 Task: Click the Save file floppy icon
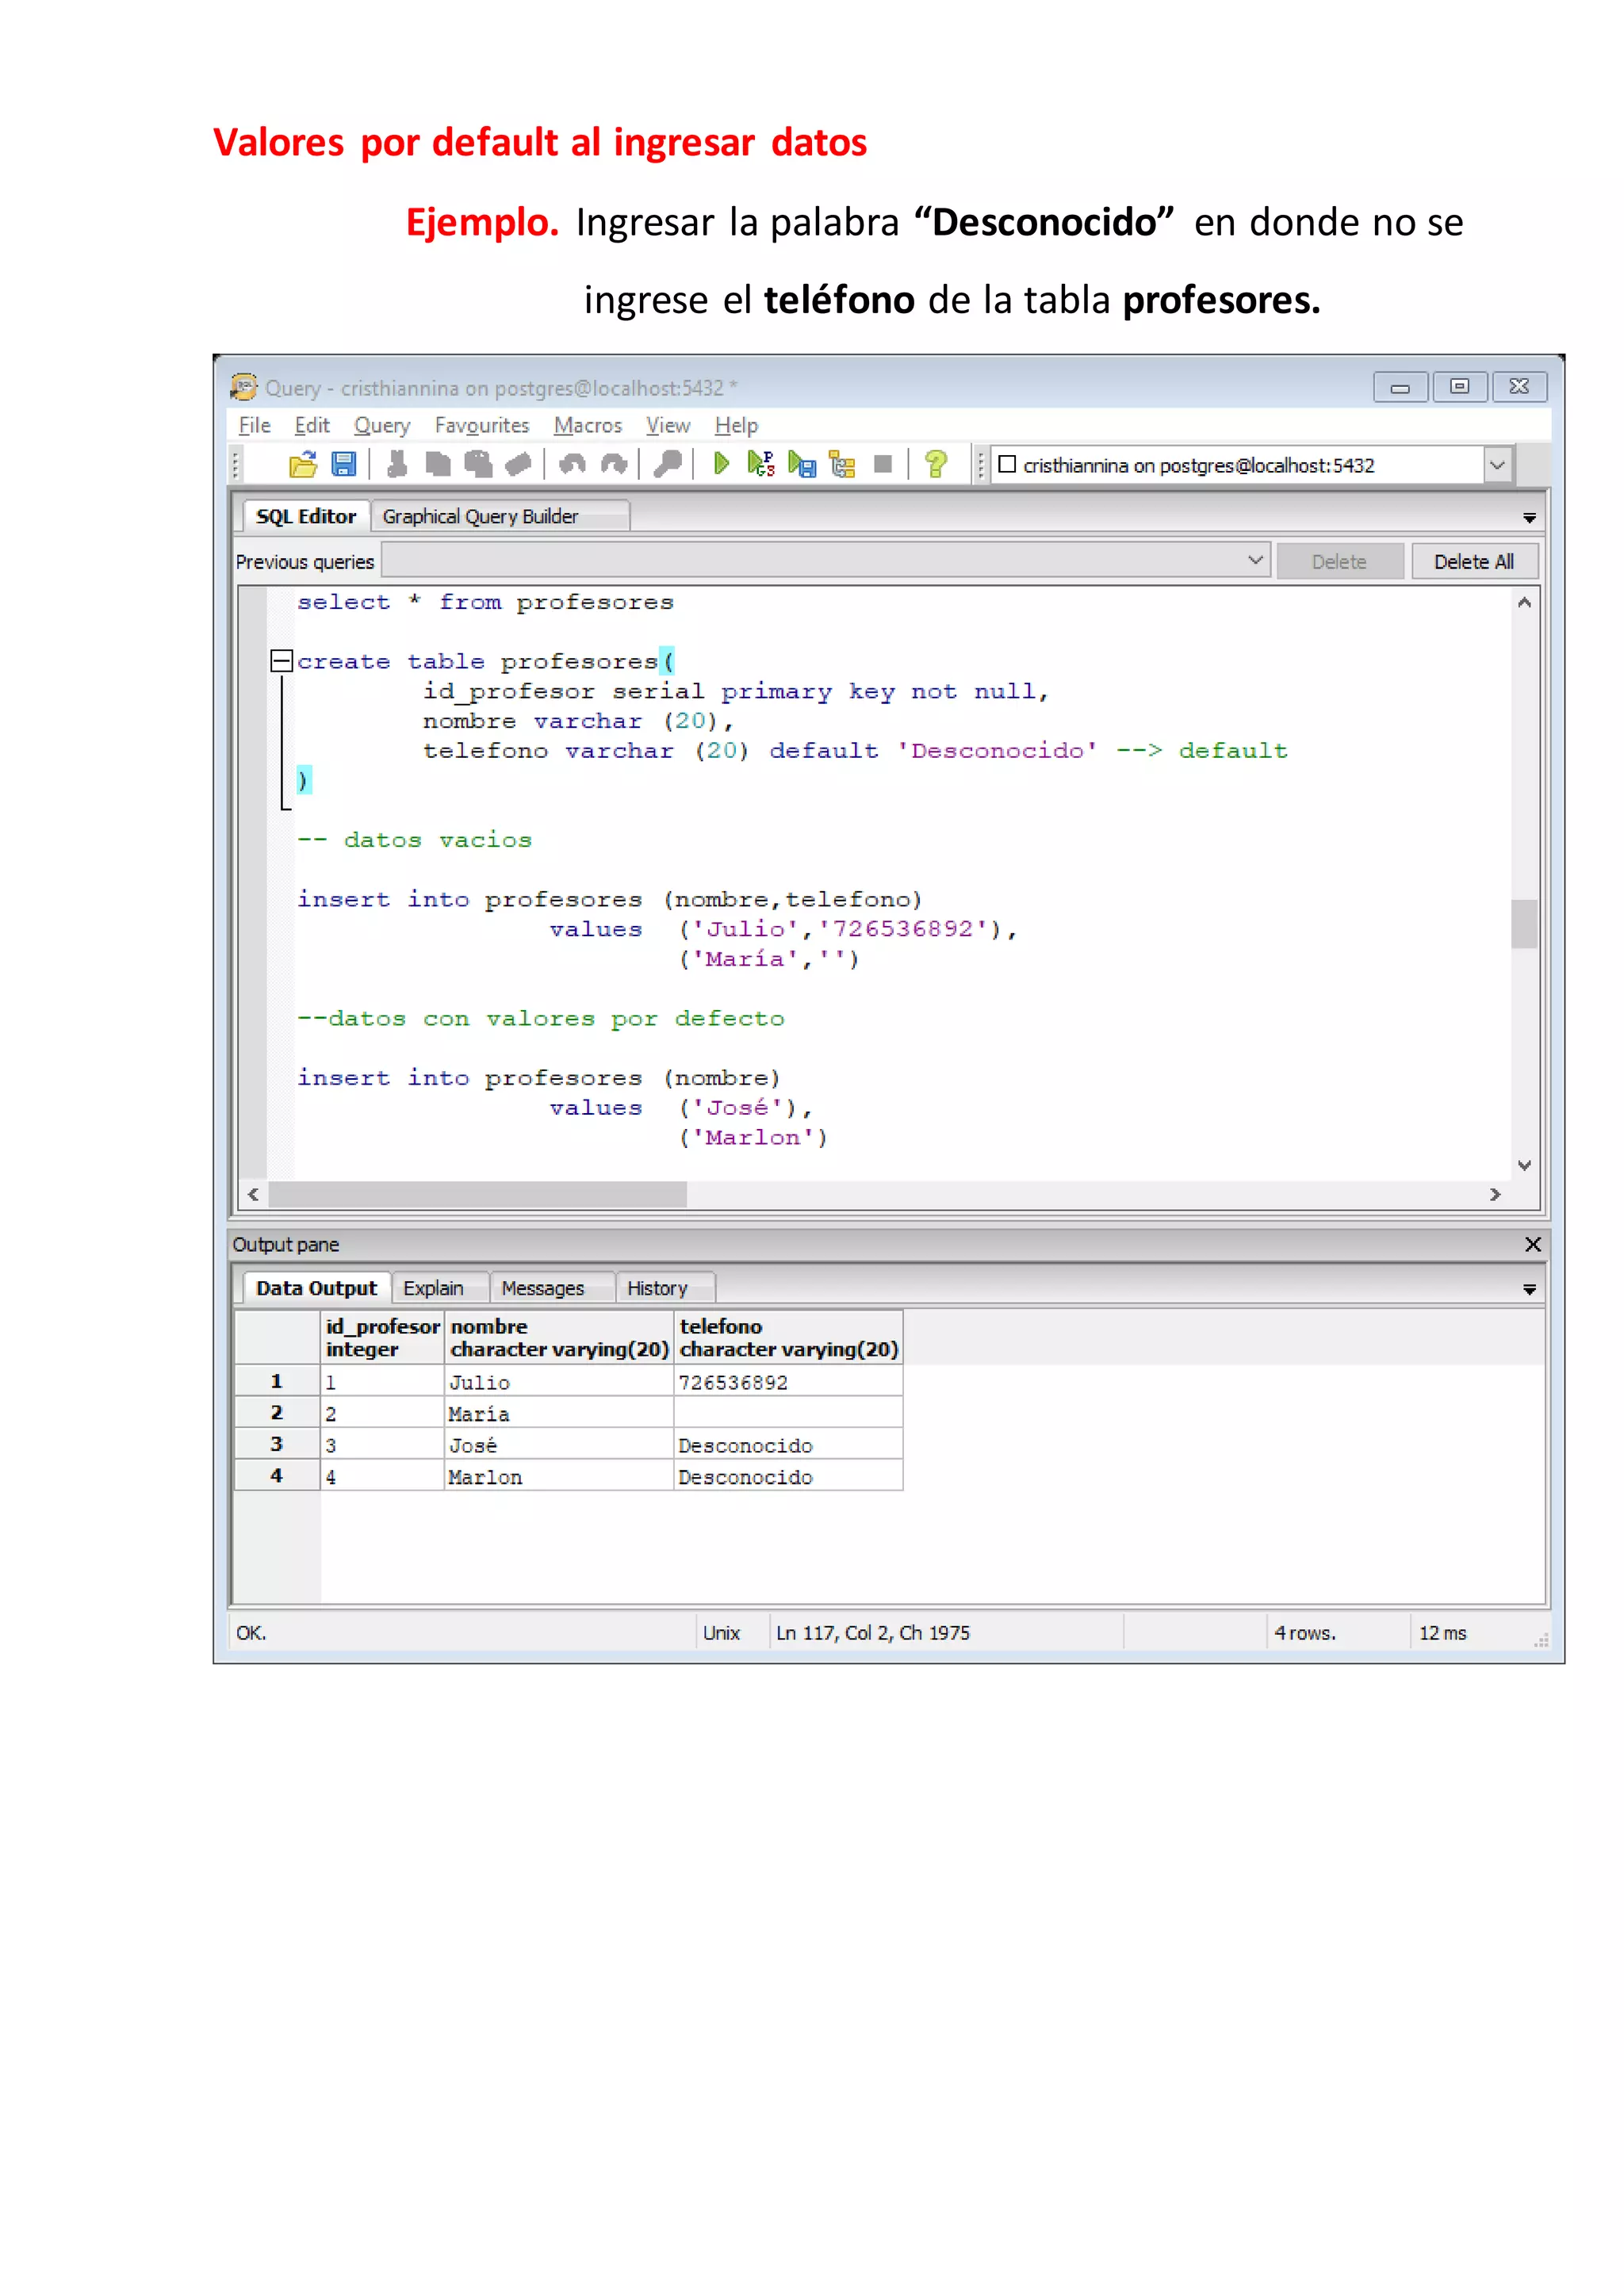click(344, 465)
